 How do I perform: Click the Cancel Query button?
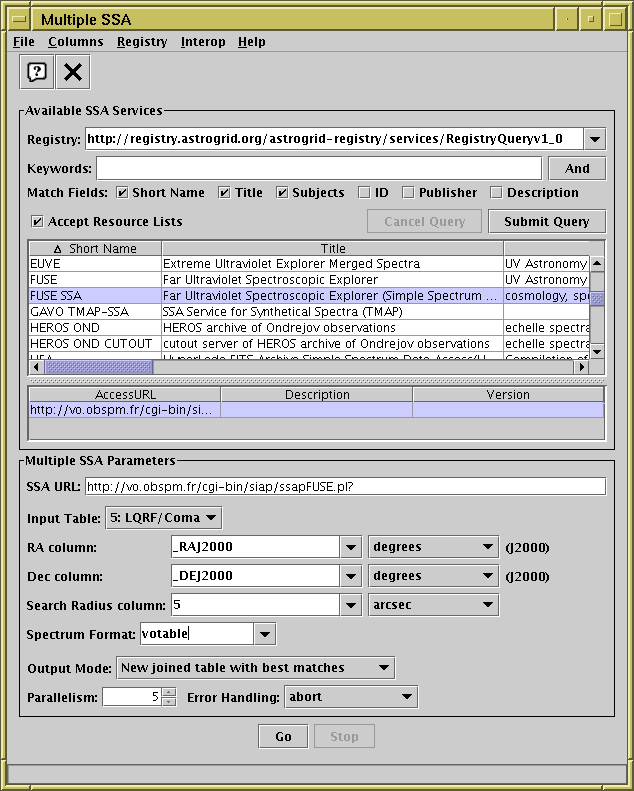pos(424,221)
